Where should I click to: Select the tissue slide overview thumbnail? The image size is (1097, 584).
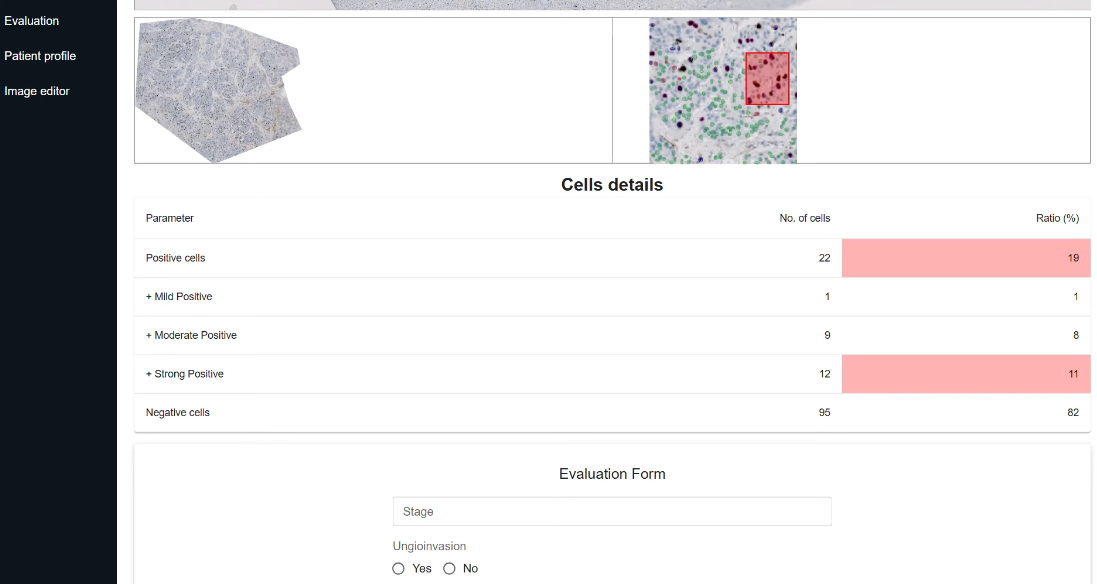[219, 90]
